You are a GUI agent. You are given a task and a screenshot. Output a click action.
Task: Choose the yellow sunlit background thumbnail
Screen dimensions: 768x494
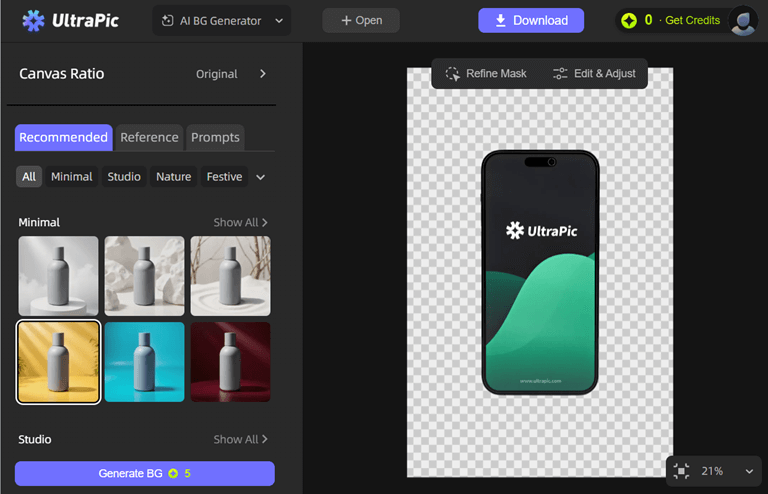[x=58, y=362]
